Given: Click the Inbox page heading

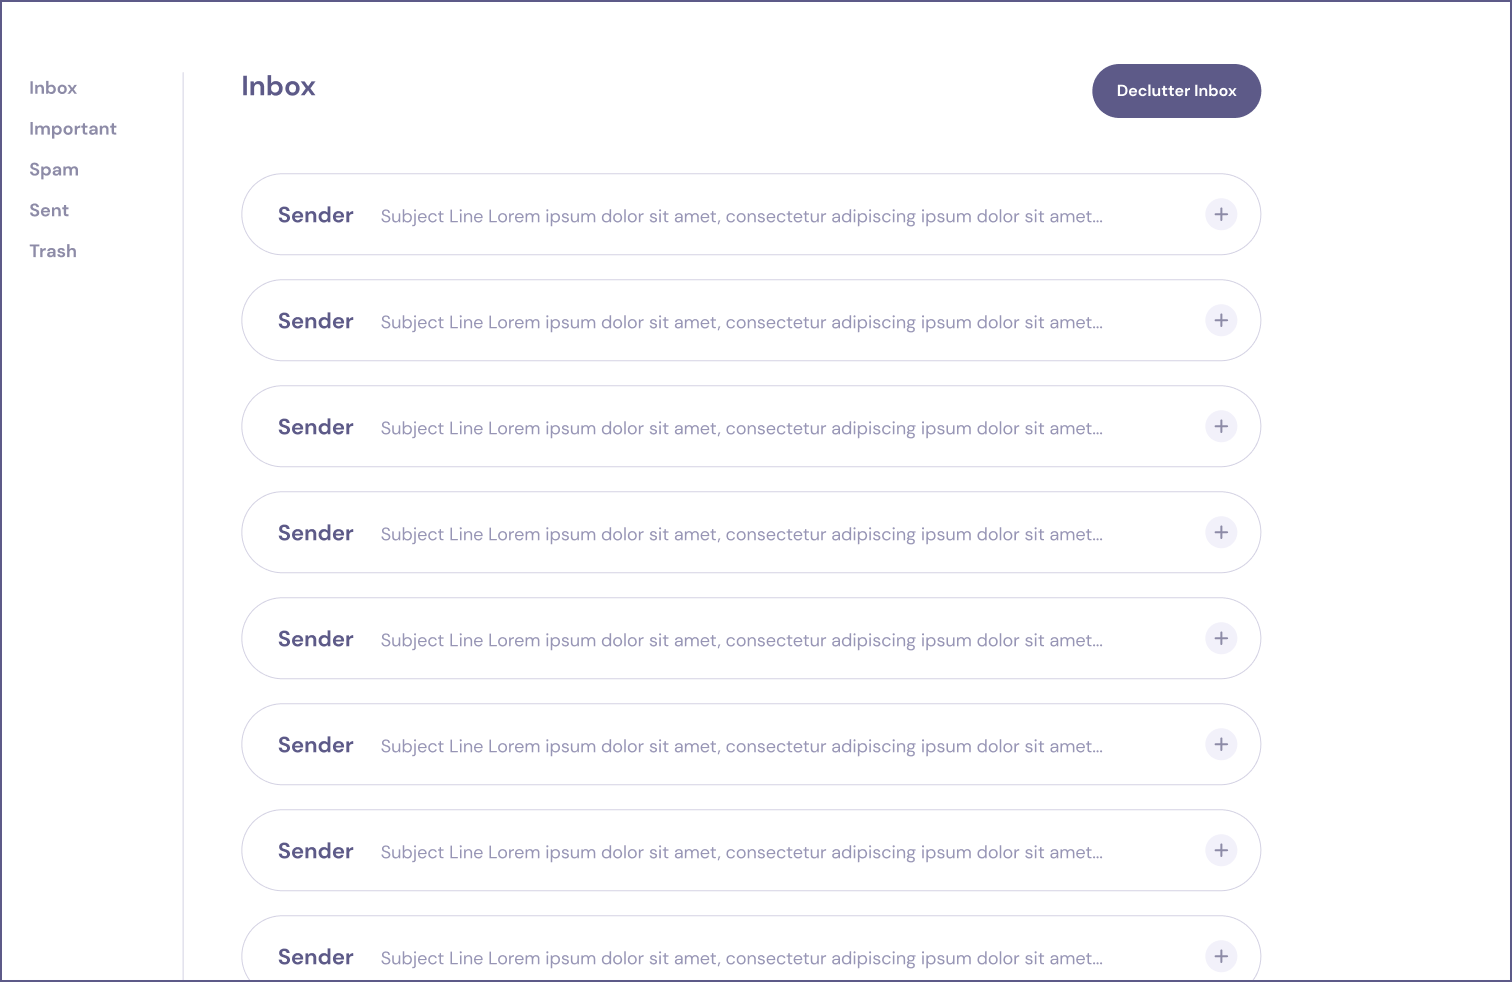Looking at the screenshot, I should (x=278, y=86).
